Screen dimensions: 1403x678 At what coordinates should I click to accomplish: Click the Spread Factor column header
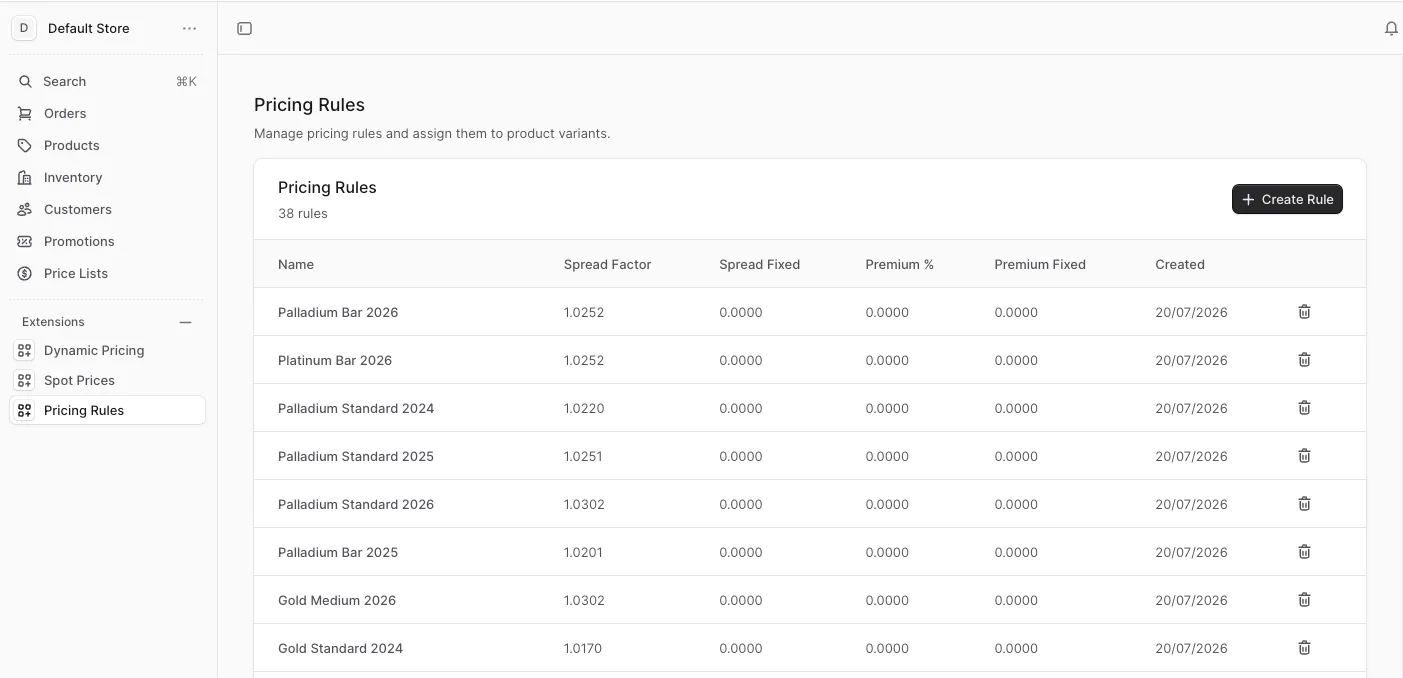pos(607,264)
